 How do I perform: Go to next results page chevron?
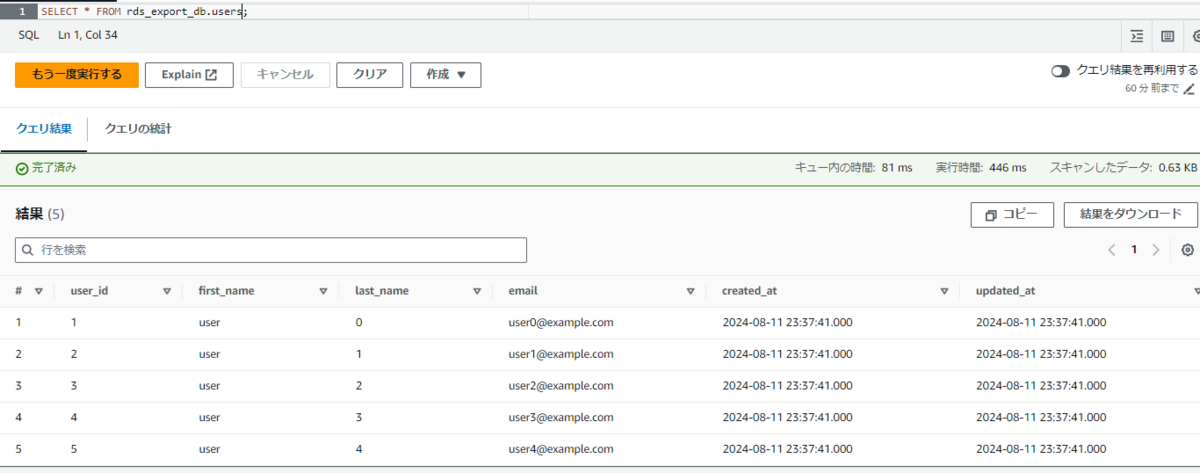coord(1156,250)
